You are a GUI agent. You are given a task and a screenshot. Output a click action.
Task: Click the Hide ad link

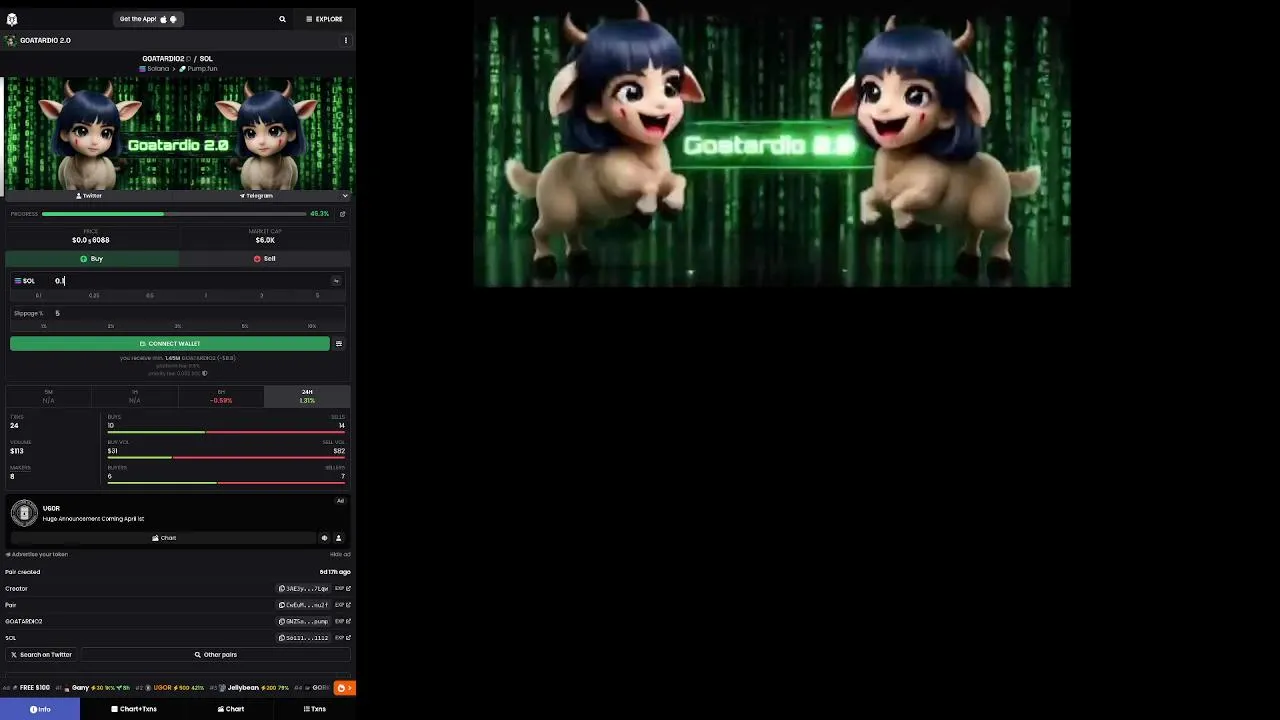[x=340, y=554]
